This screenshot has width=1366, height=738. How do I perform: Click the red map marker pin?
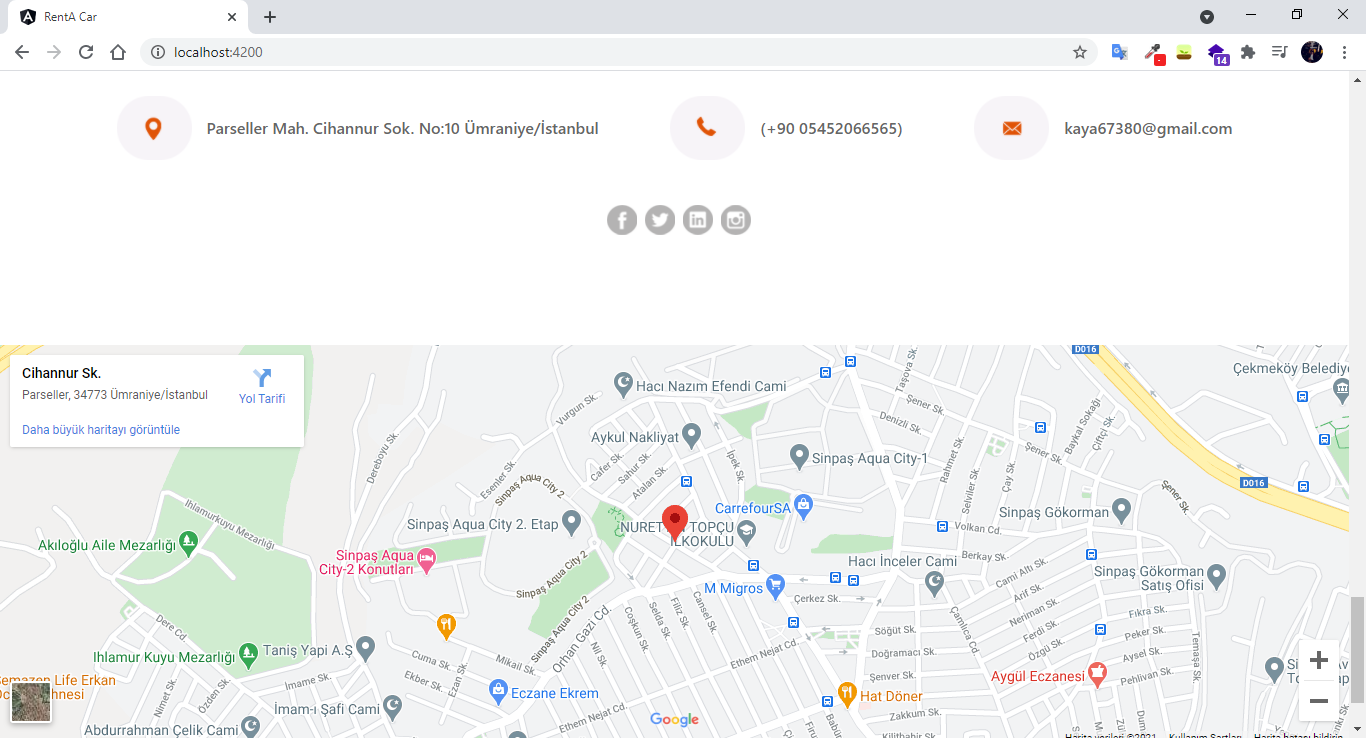pyautogui.click(x=675, y=522)
